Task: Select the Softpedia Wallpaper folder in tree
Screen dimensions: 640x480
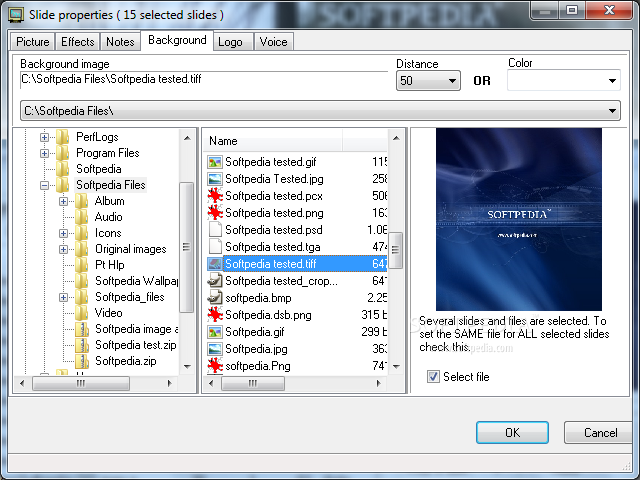Action: click(x=137, y=281)
